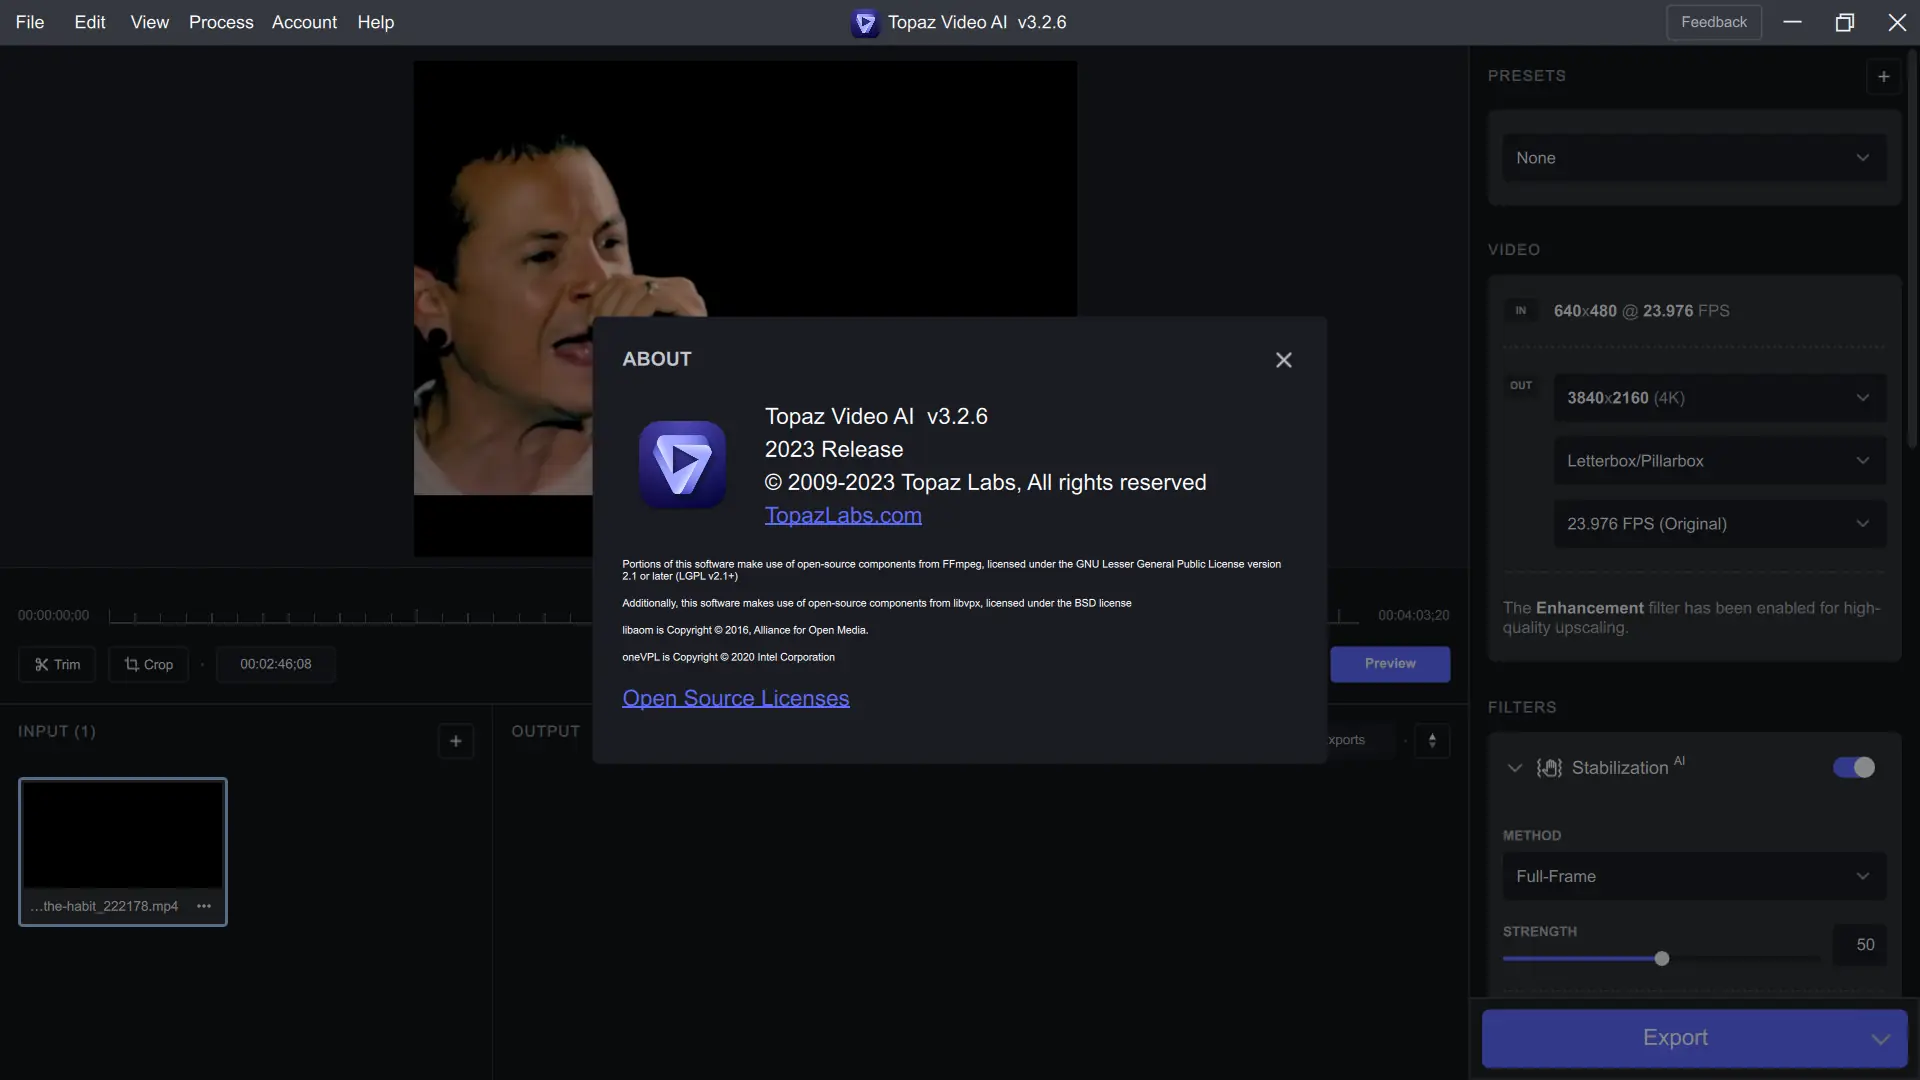Select the the-habit_222178.mp4 input thumbnail

coord(123,836)
